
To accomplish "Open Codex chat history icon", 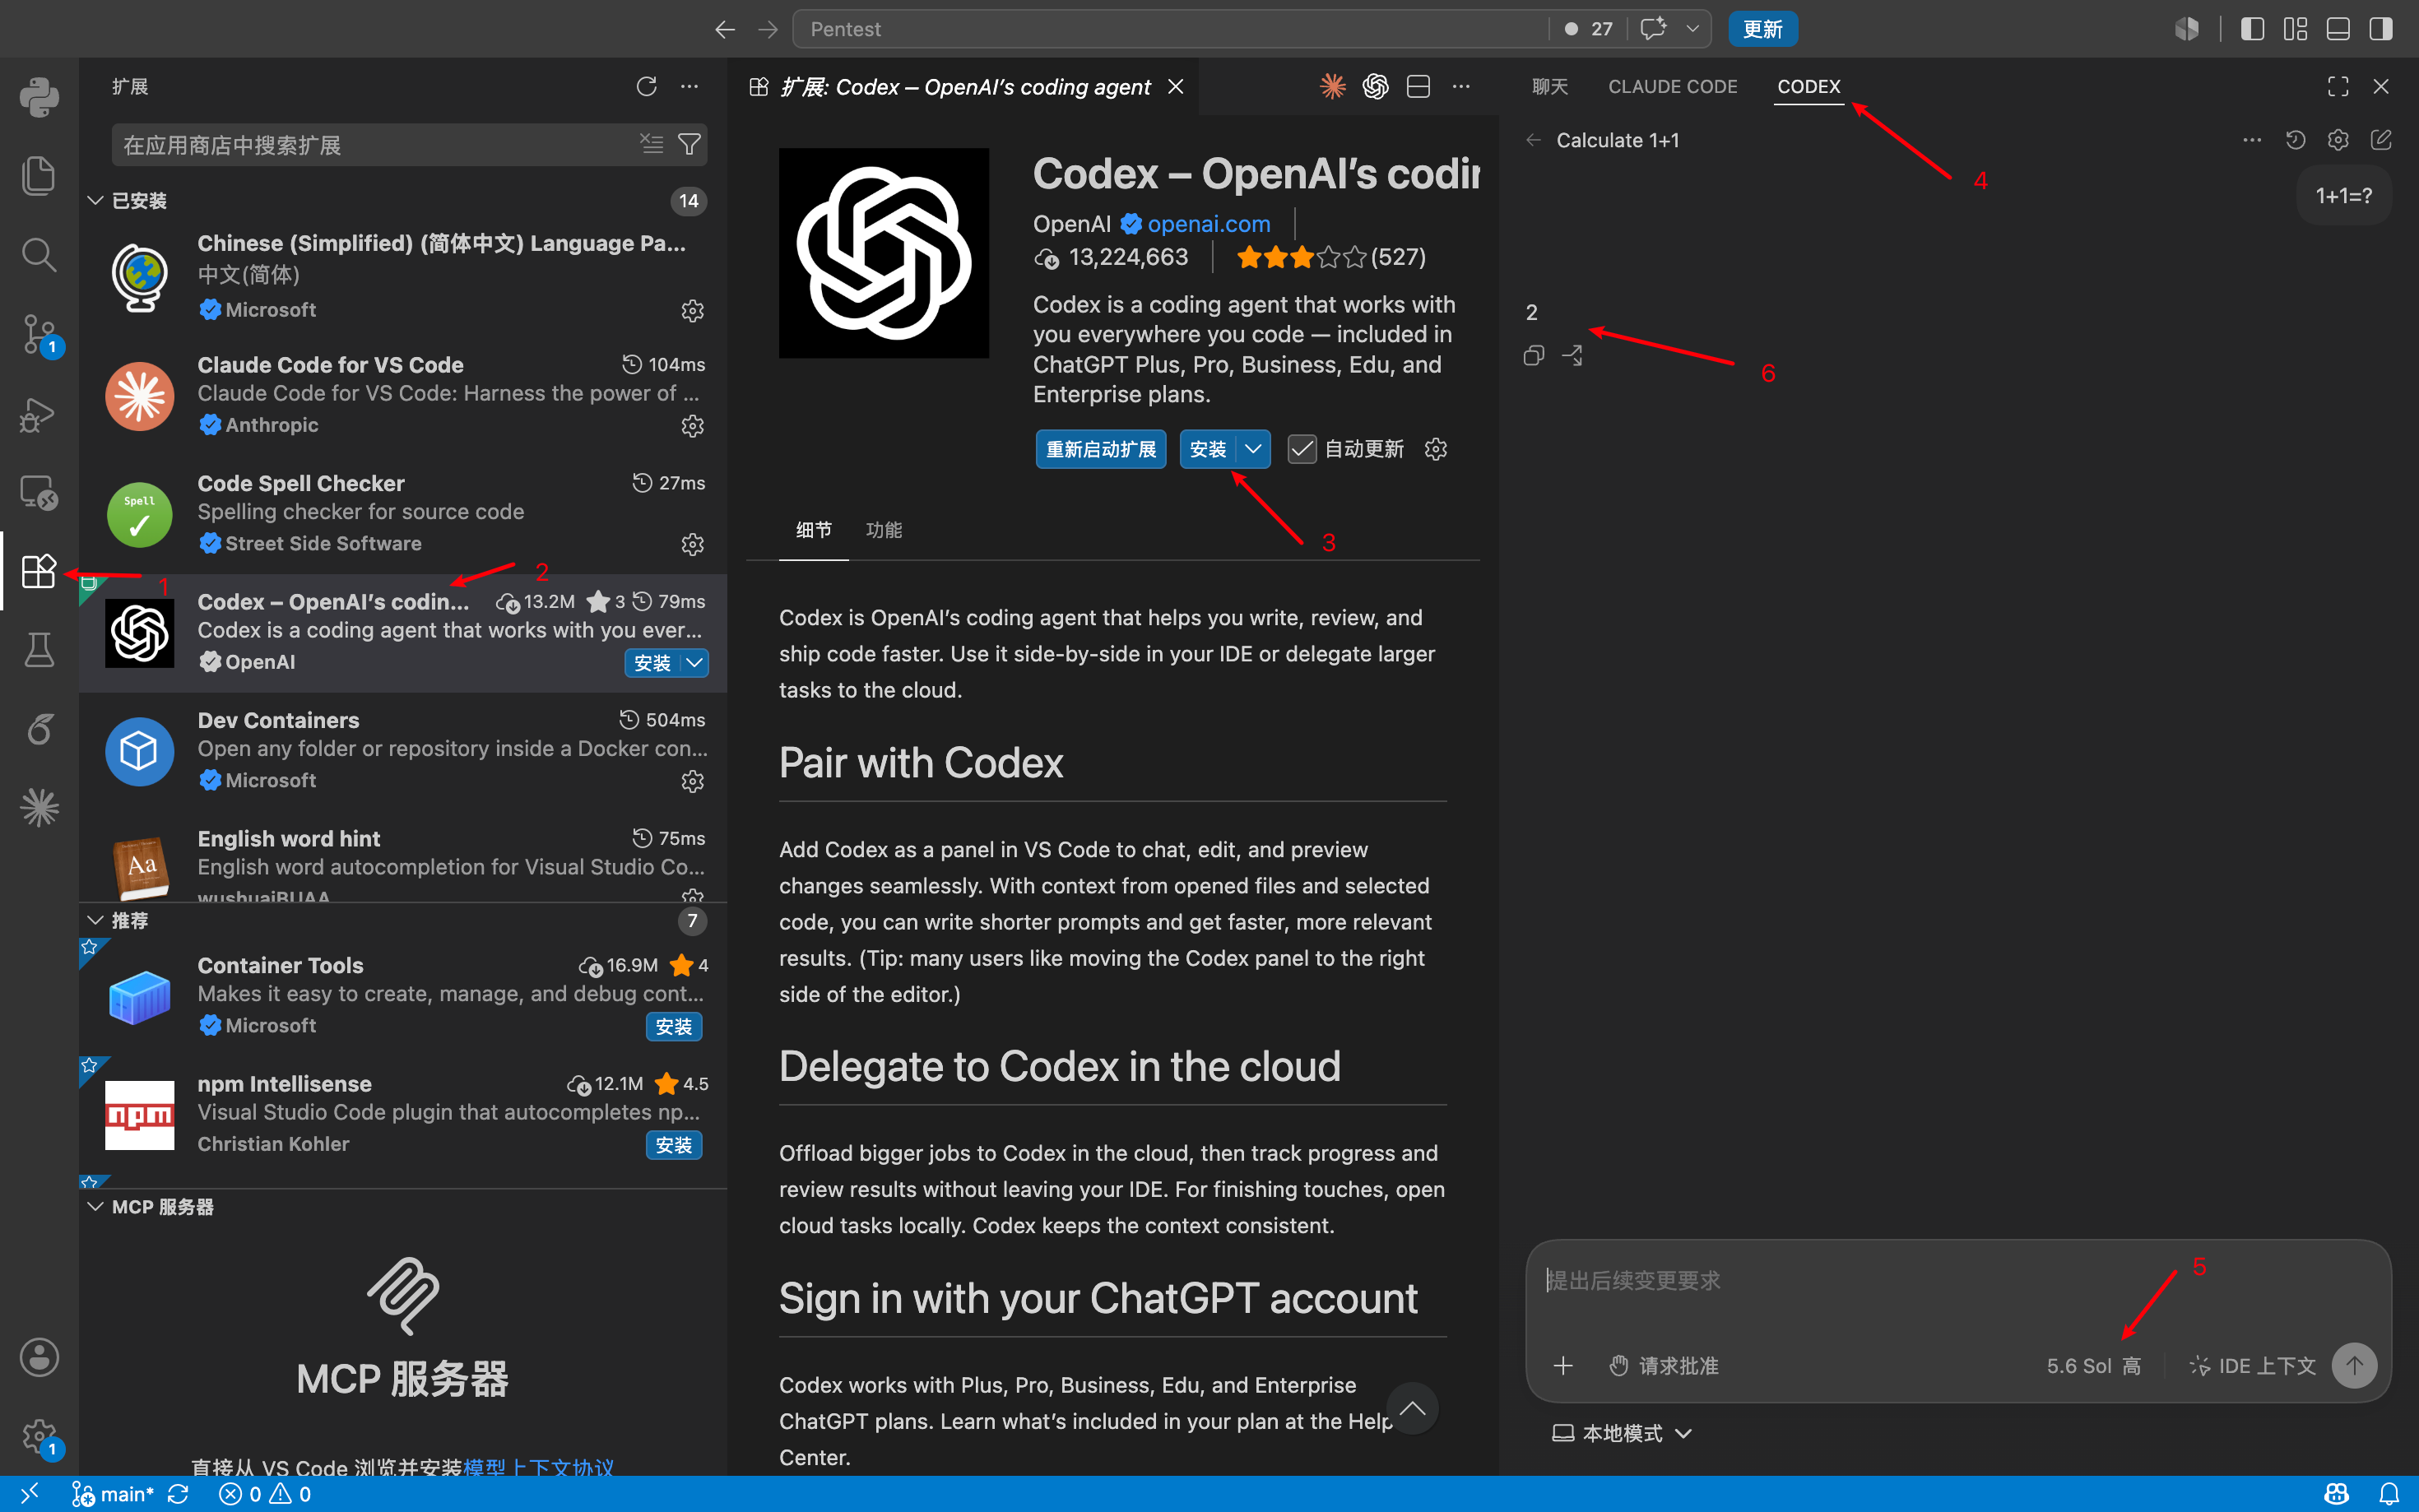I will pyautogui.click(x=2295, y=140).
